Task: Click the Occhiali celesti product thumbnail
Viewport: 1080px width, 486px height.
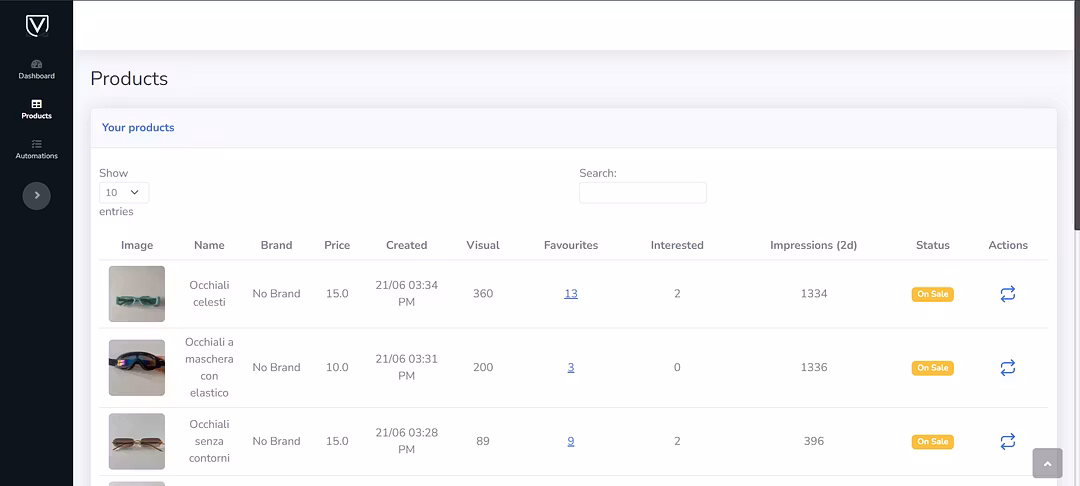Action: pyautogui.click(x=137, y=294)
